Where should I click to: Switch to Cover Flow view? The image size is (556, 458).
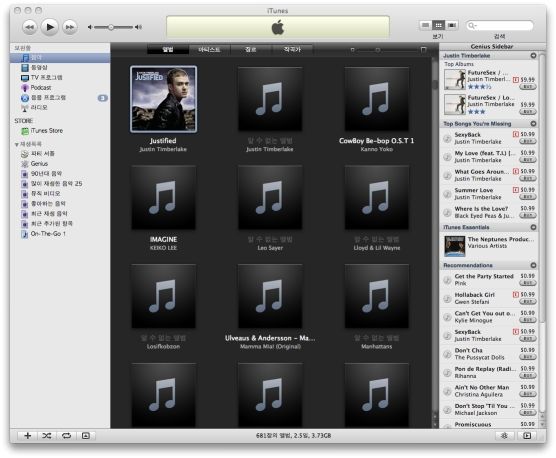click(x=452, y=25)
